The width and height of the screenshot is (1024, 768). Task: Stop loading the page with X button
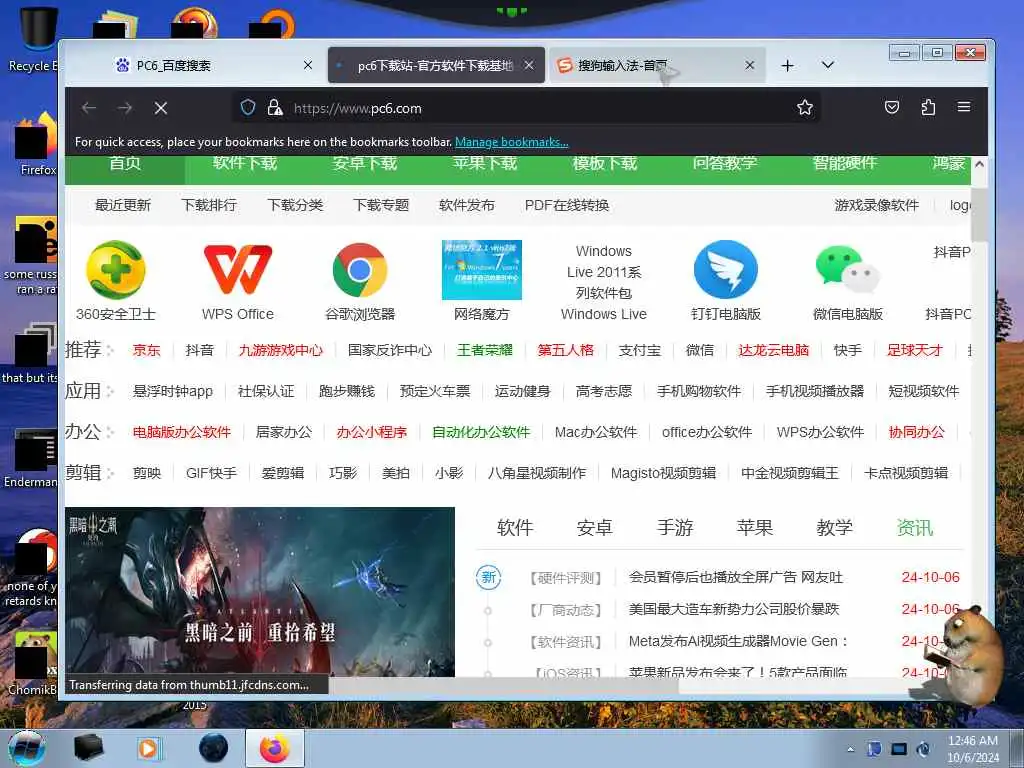click(161, 108)
